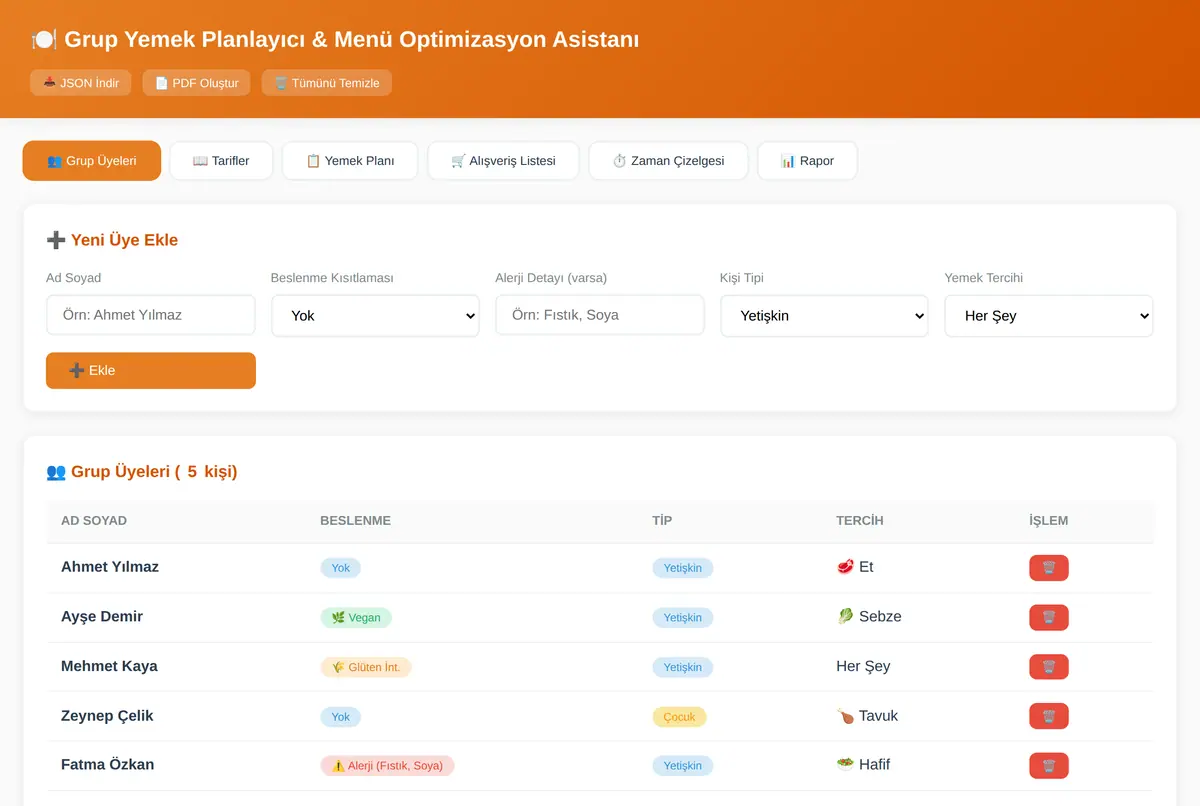1200x806 pixels.
Task: Remove Mehmet Kaya using trash icon
Action: [x=1048, y=667]
